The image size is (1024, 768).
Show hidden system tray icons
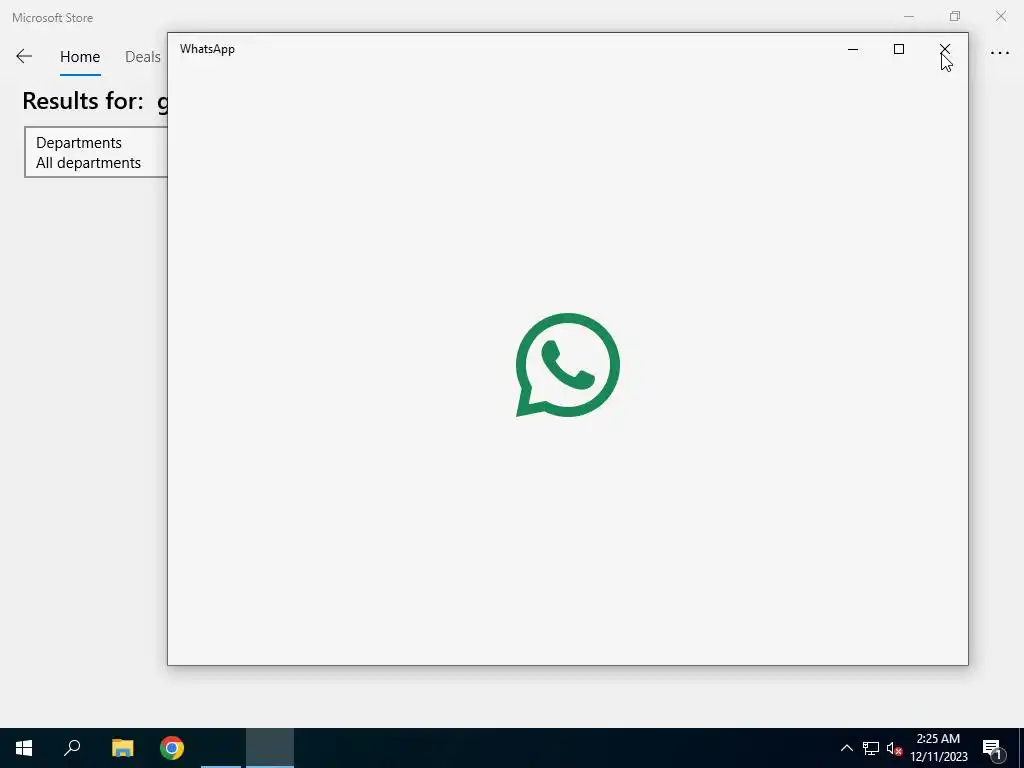pyautogui.click(x=846, y=748)
